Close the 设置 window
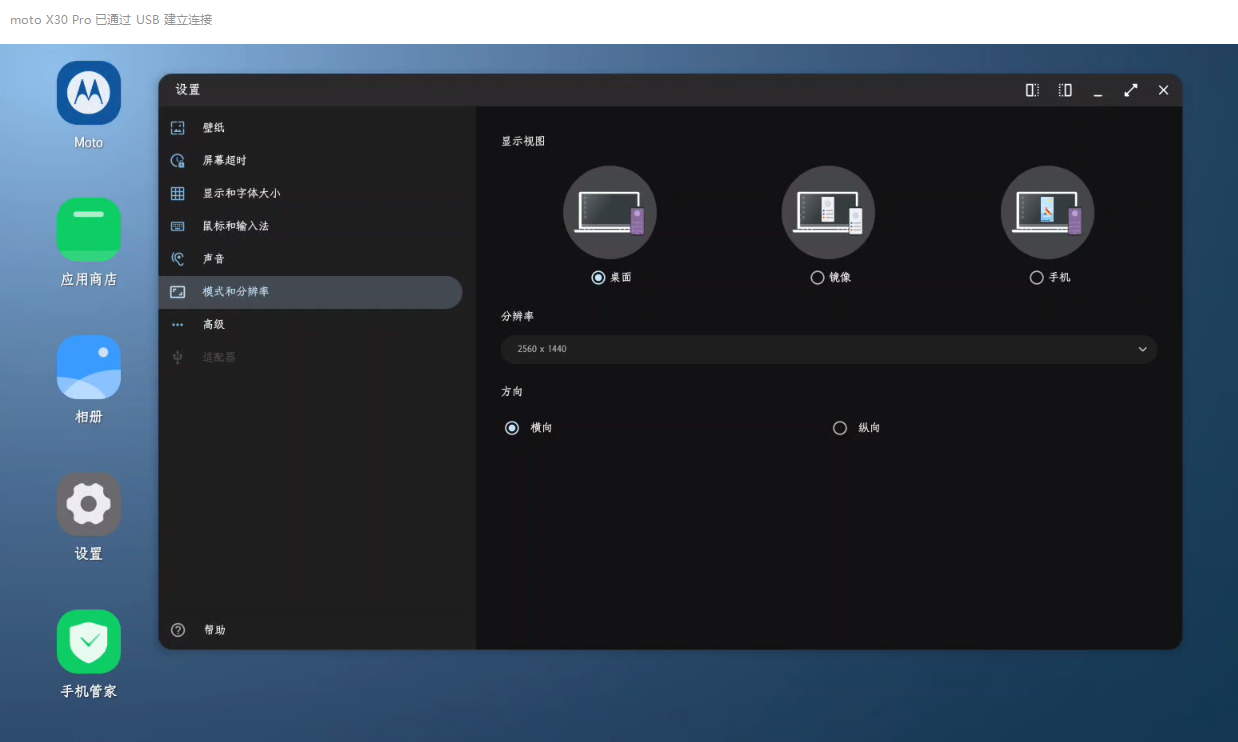Screen dimensions: 1238x742 click(x=1163, y=90)
